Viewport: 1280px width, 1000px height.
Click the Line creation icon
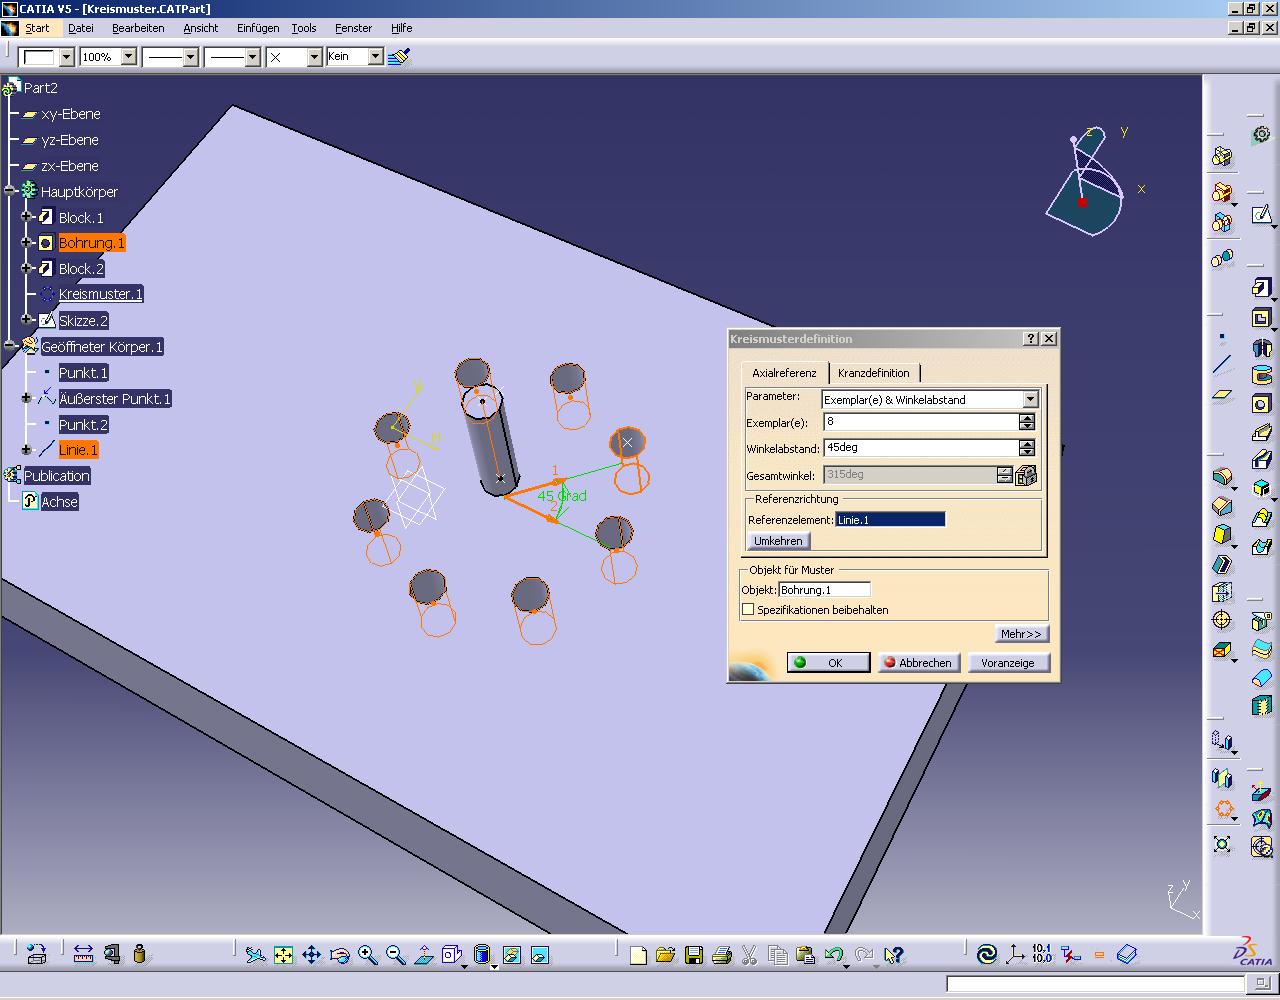(1222, 364)
